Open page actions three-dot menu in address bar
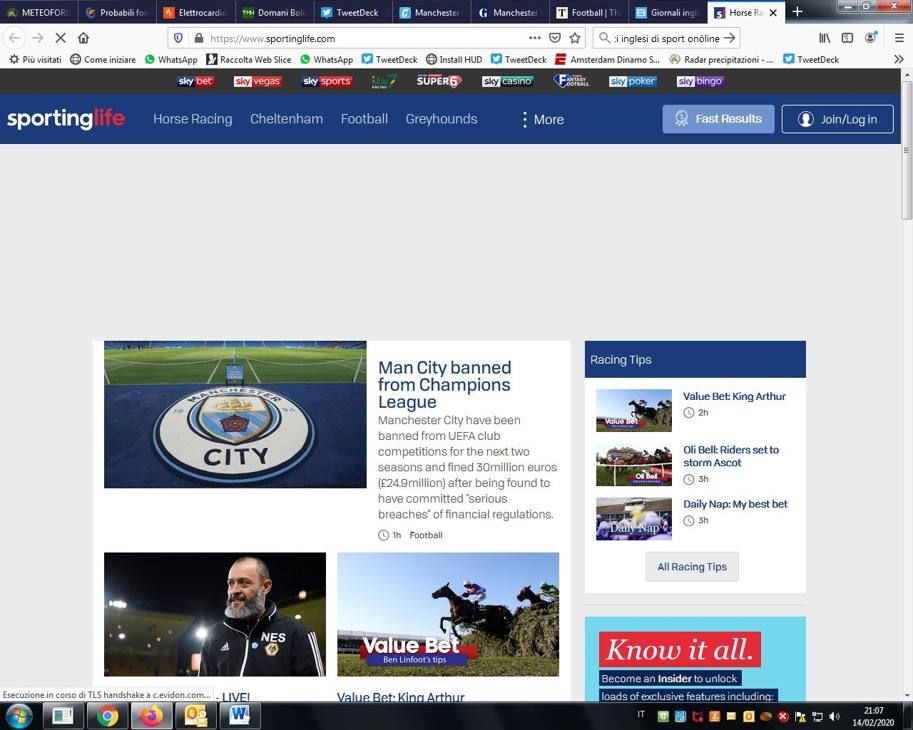Image resolution: width=913 pixels, height=730 pixels. [x=535, y=38]
